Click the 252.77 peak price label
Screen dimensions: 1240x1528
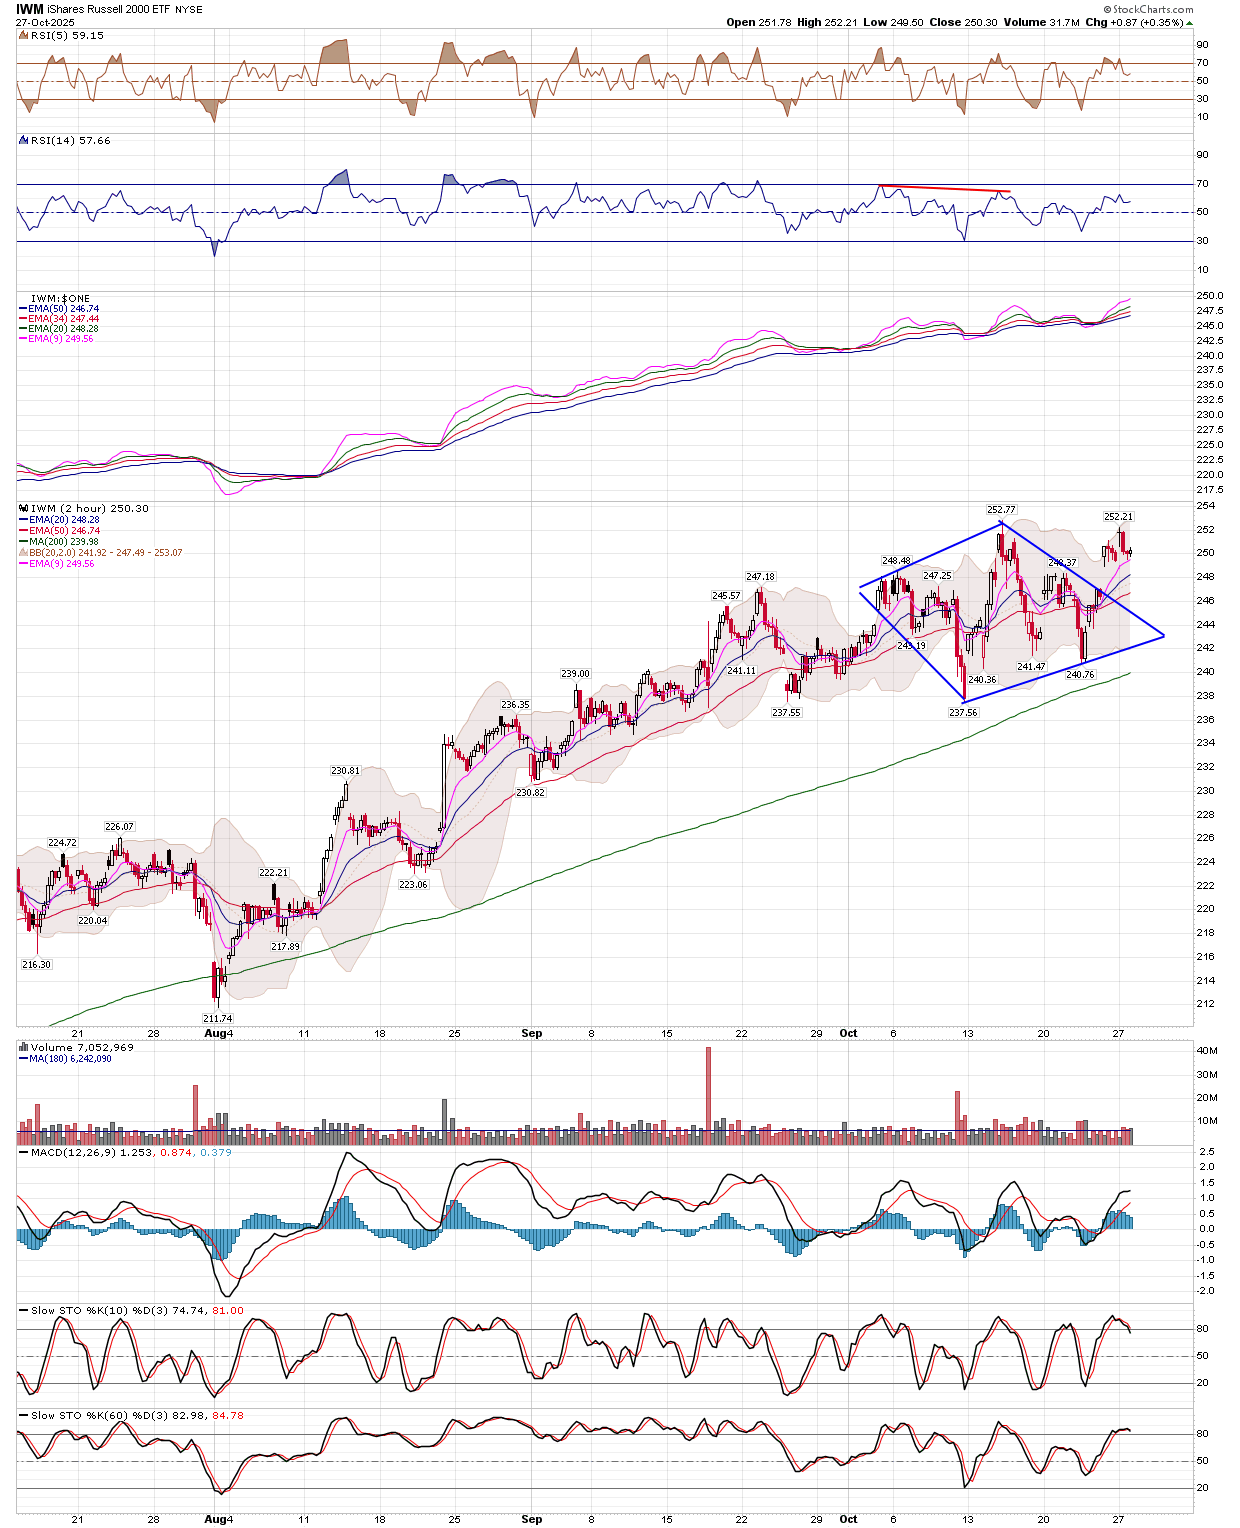pos(1001,510)
